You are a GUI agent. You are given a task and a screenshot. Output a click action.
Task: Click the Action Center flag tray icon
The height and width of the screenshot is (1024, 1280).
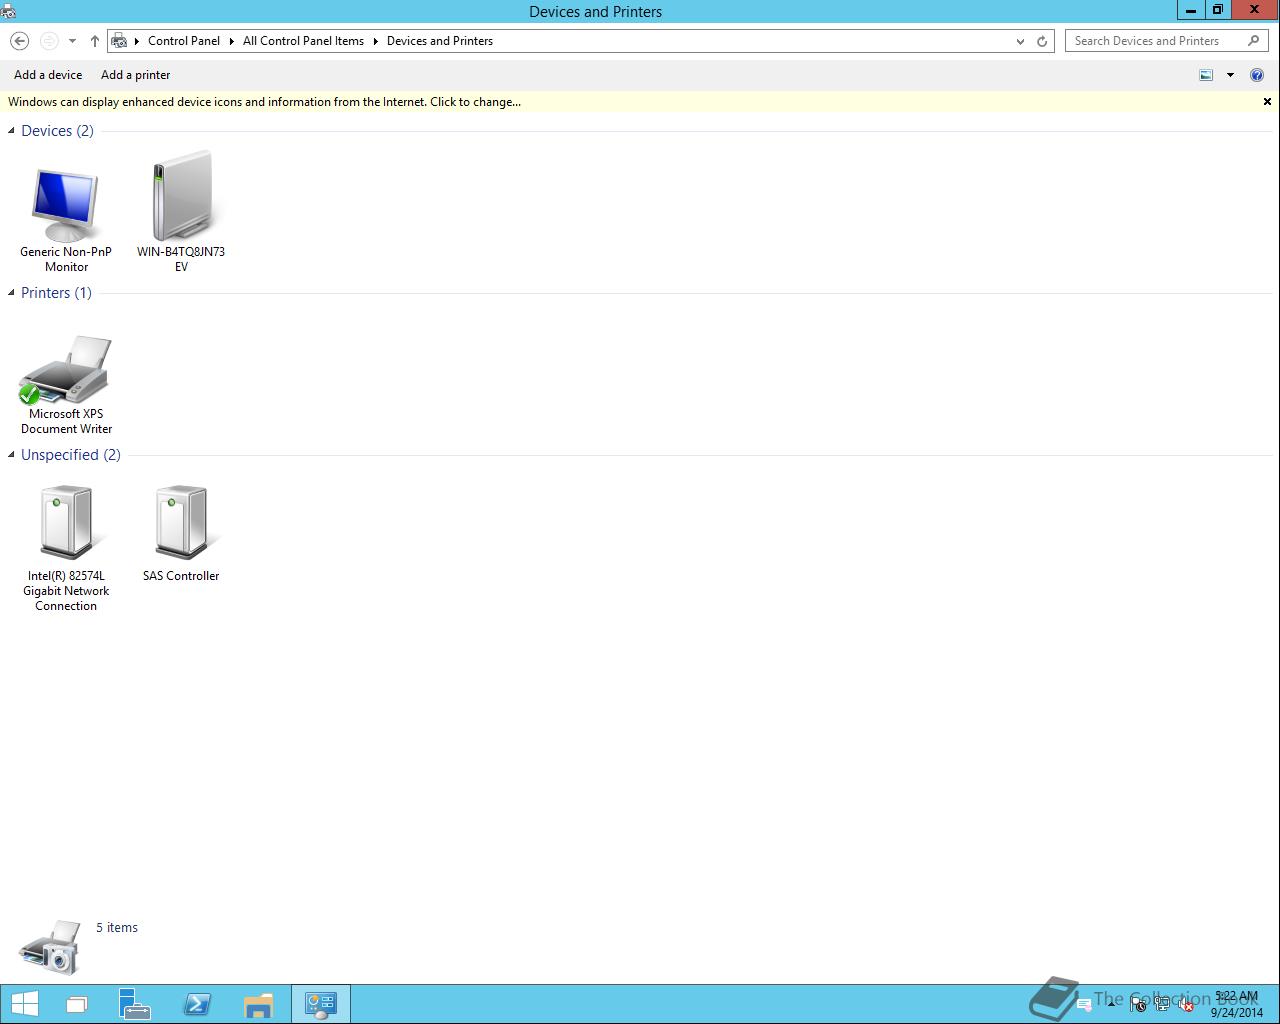(1138, 1005)
